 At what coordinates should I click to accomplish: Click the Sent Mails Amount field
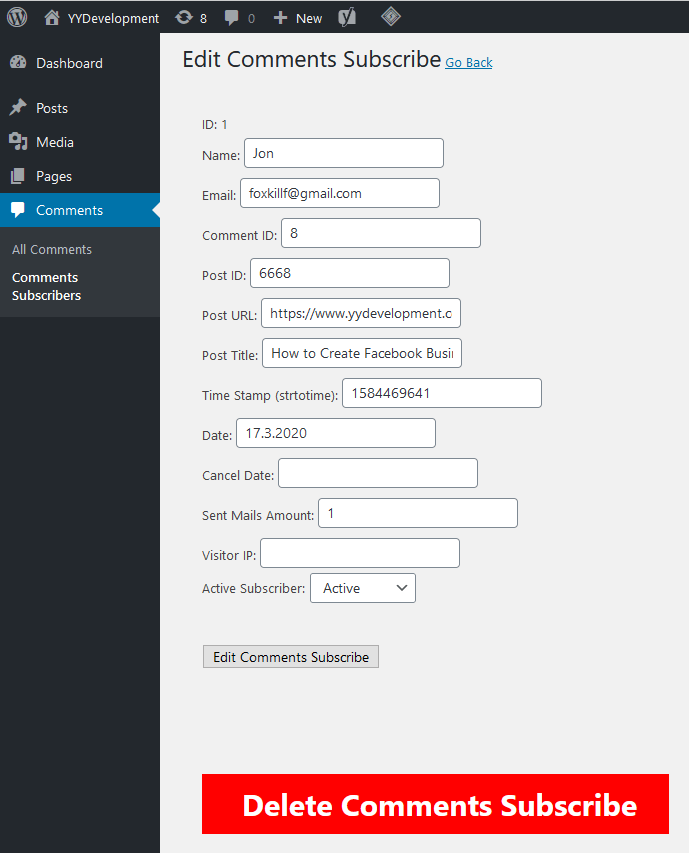tap(418, 513)
